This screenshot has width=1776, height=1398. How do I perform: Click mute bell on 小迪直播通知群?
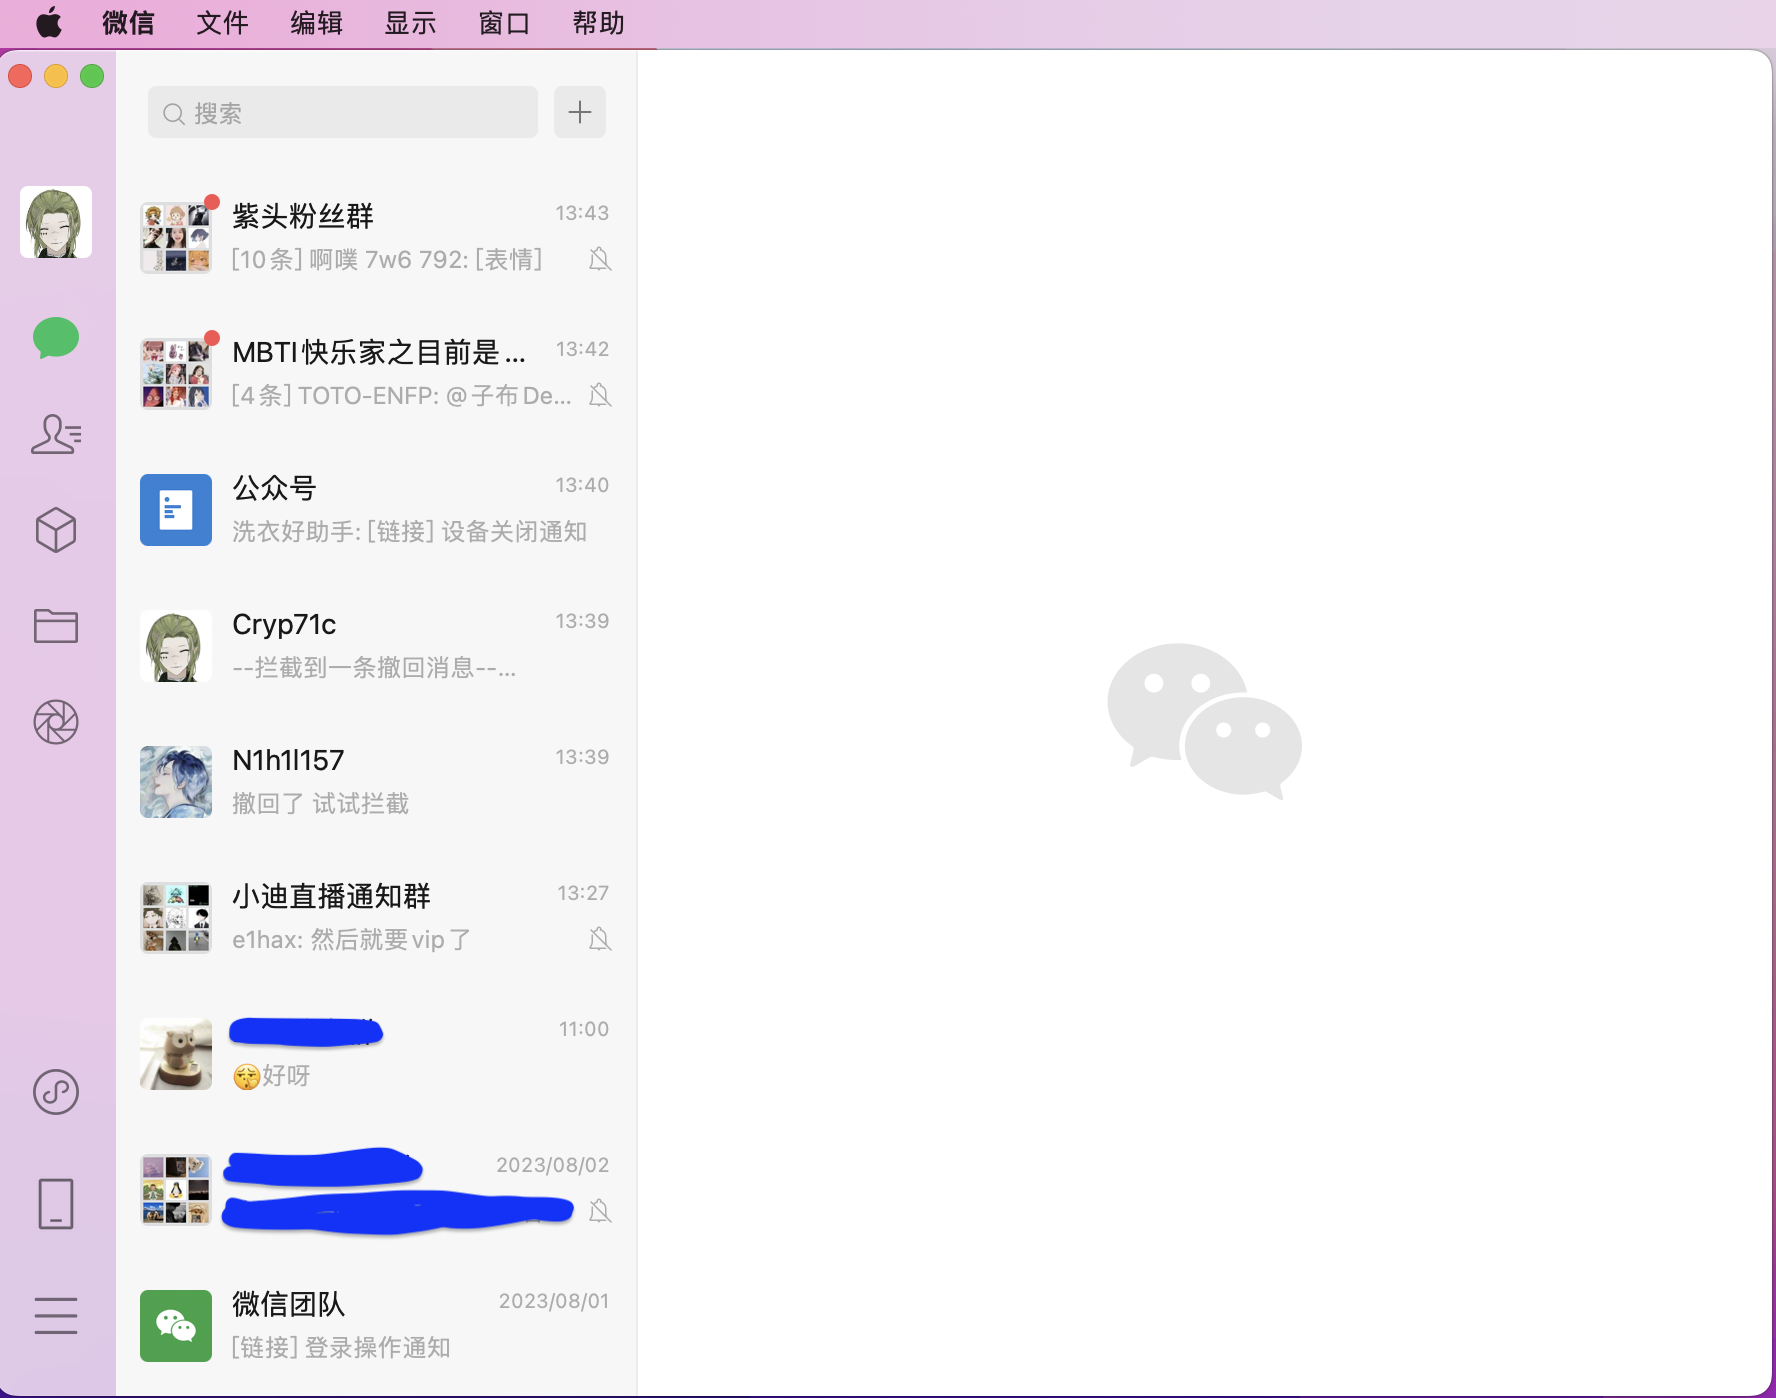tap(600, 939)
